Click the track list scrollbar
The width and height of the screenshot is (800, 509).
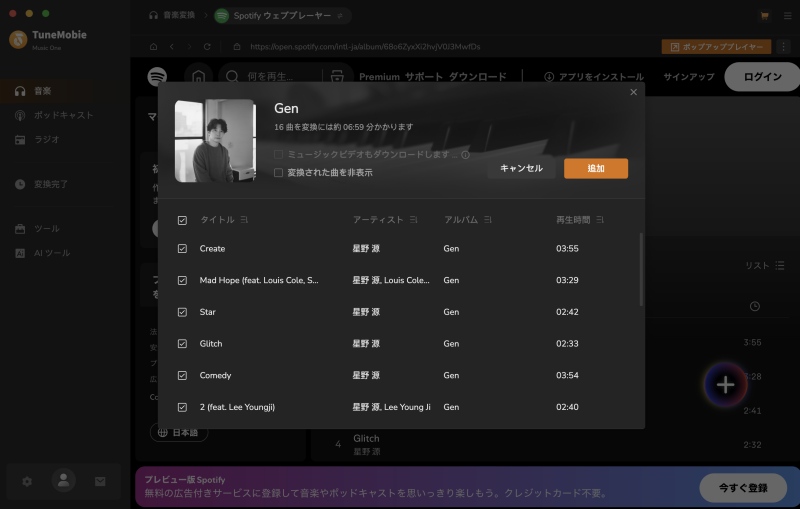pos(641,269)
